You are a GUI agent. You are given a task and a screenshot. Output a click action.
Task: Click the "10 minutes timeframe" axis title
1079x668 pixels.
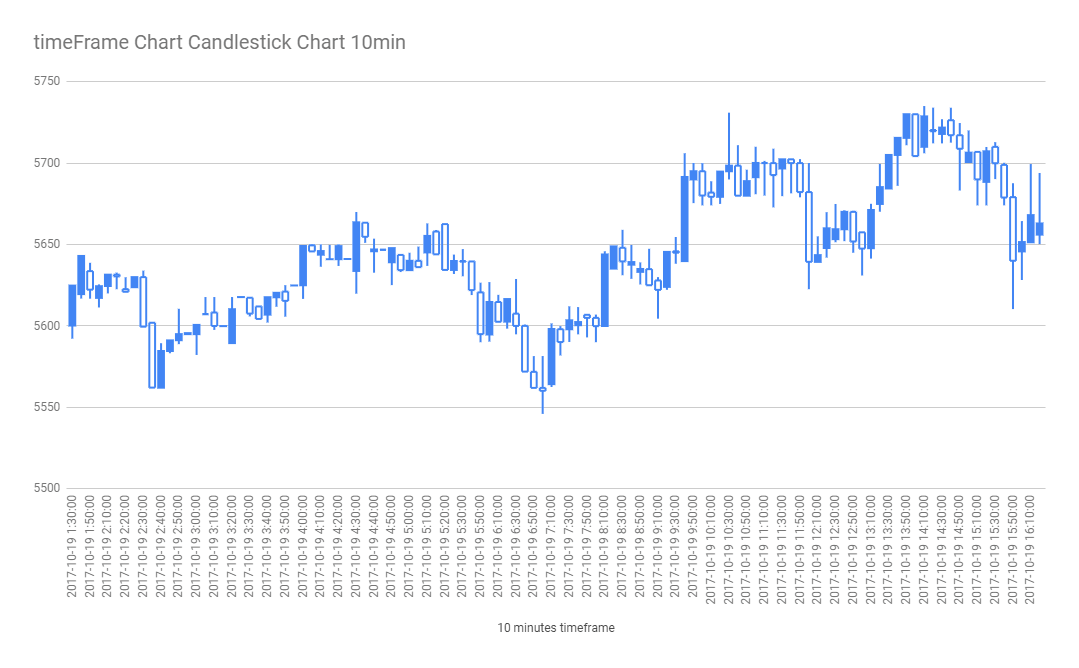pos(556,628)
